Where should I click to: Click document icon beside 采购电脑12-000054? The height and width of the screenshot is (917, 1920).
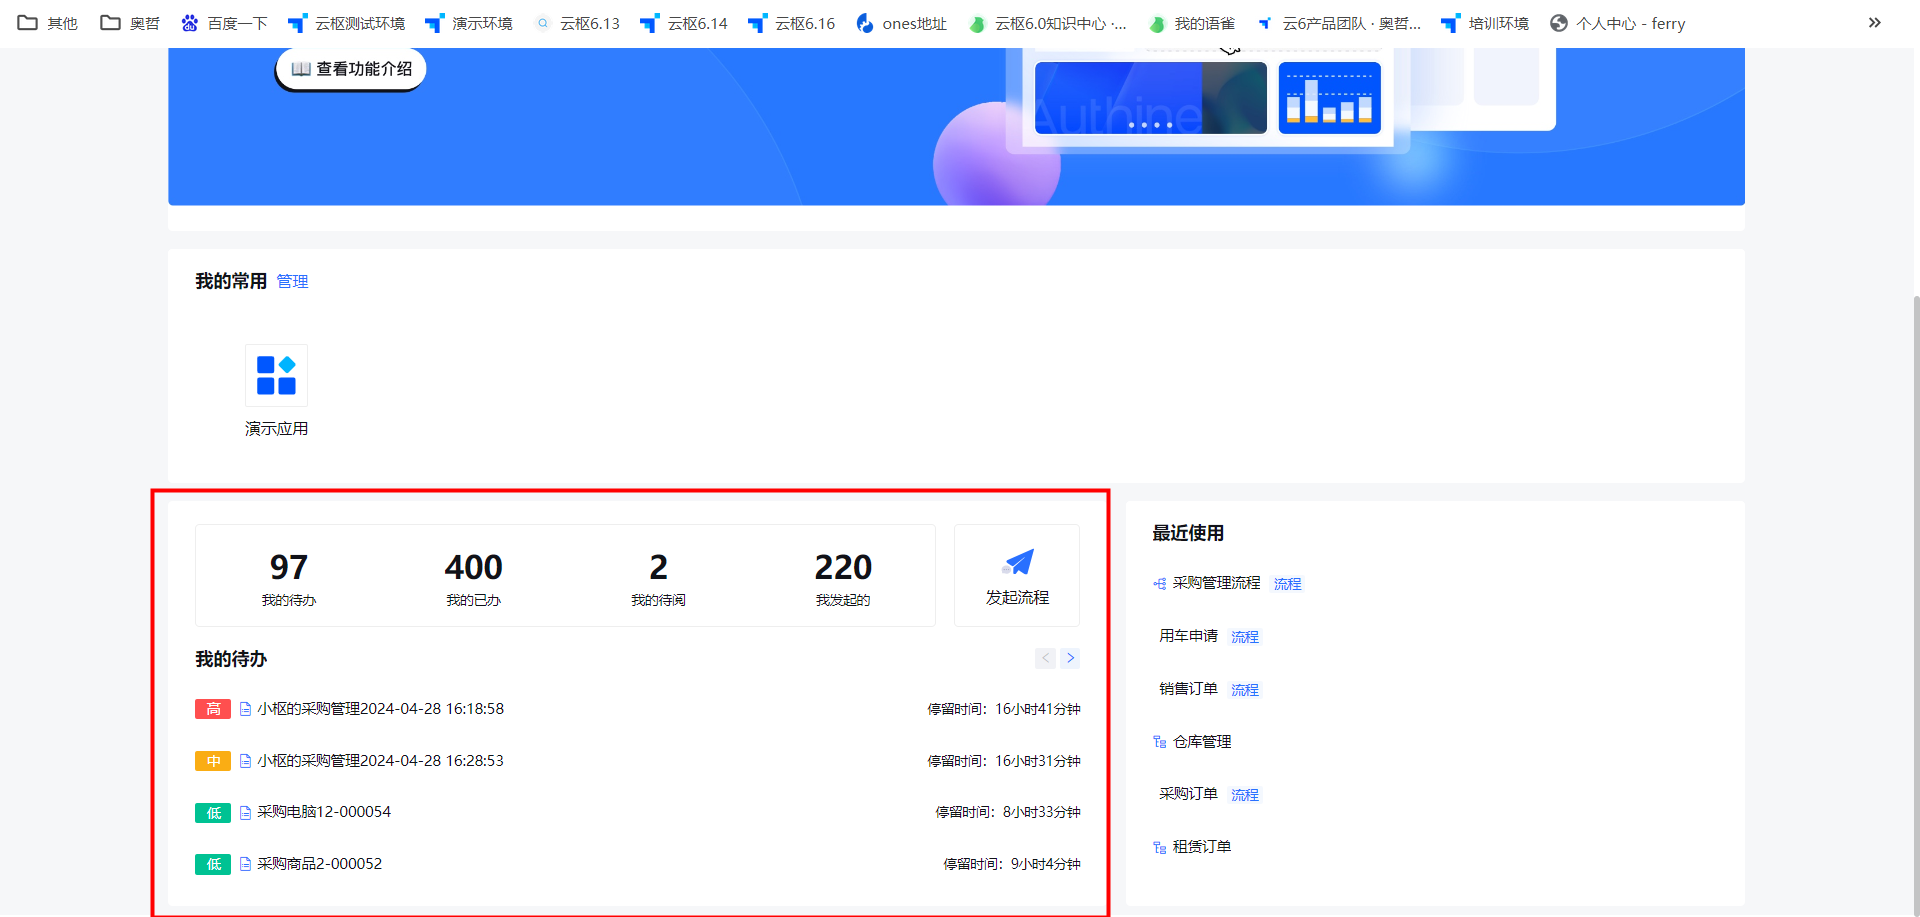coord(245,813)
